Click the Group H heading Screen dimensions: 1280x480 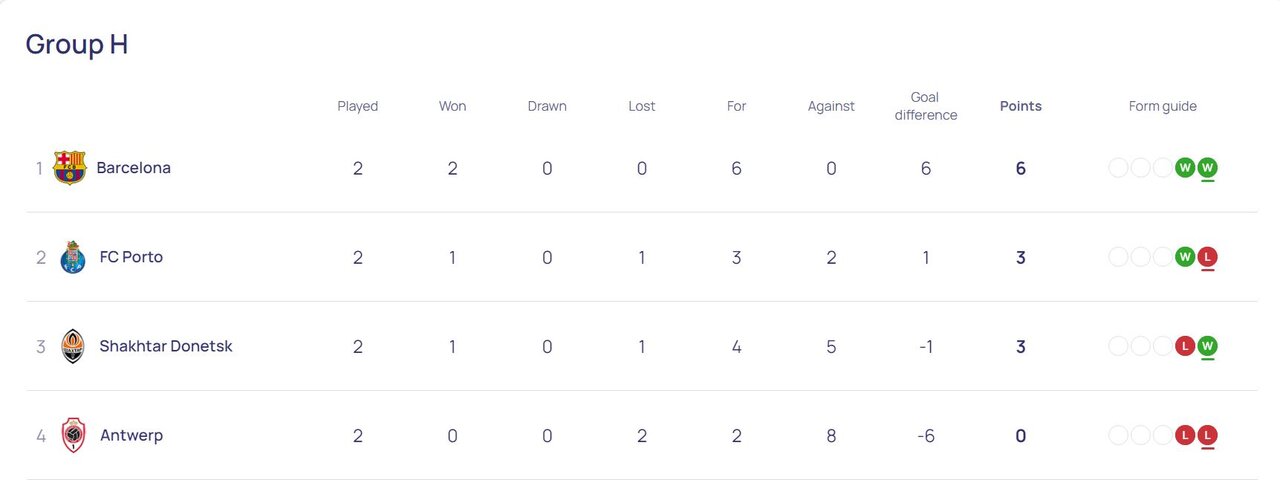coord(77,44)
